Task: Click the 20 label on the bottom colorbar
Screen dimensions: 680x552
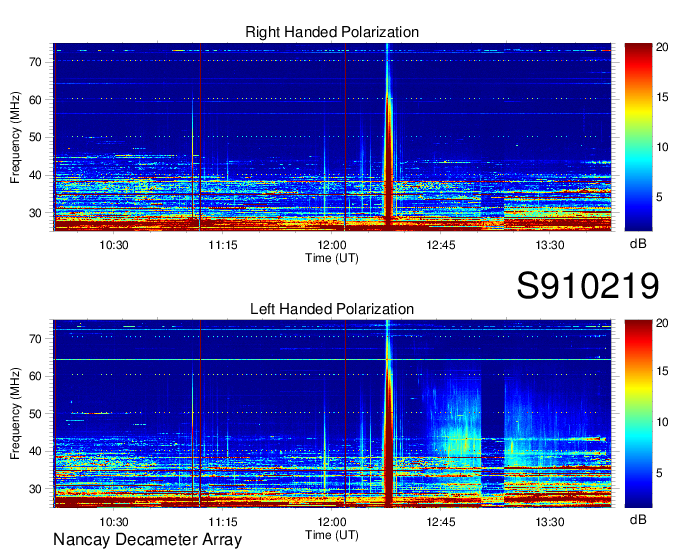Action: point(662,324)
